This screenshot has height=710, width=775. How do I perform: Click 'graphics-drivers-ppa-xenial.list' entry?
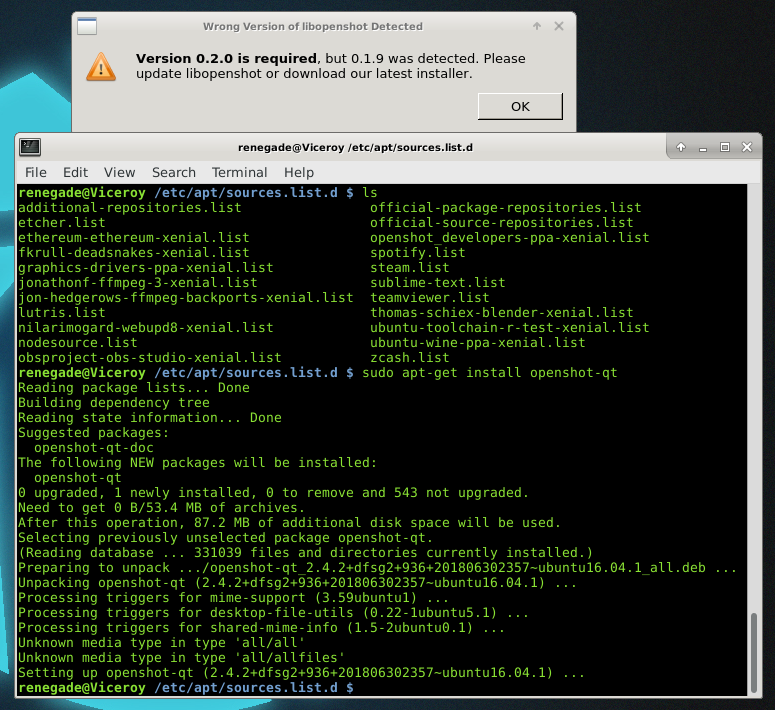[146, 267]
